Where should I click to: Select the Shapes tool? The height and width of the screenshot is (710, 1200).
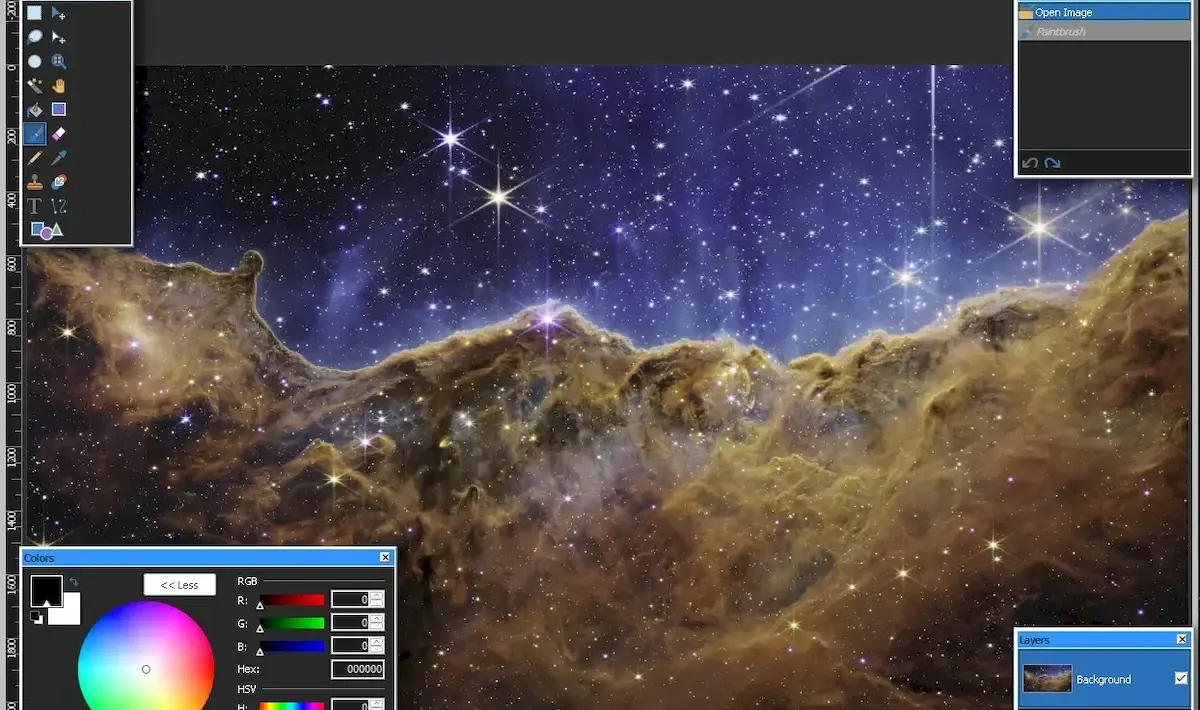pos(47,231)
